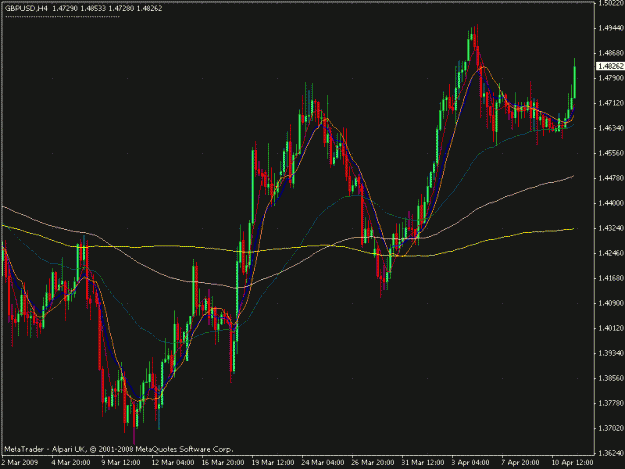Viewport: 625px width, 469px height.
Task: Click the 3 Apr 04:00 time label
Action: point(471,463)
